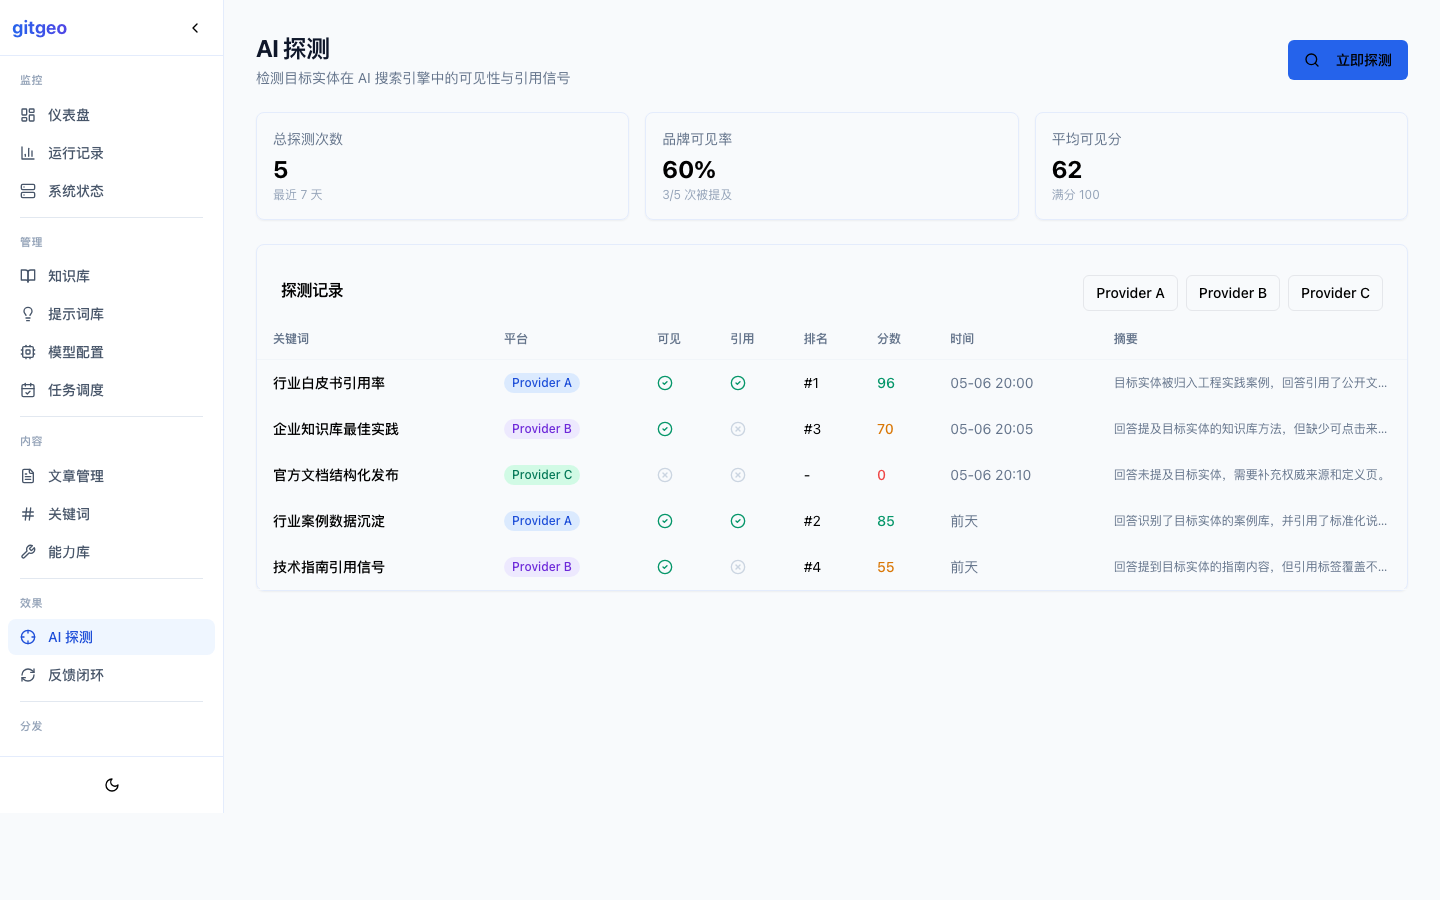
Task: Filter records by Provider A button
Action: 1130,293
